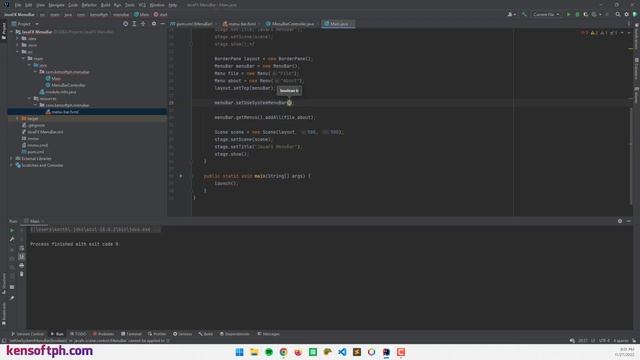Open the Edit menu

[x=29, y=5]
